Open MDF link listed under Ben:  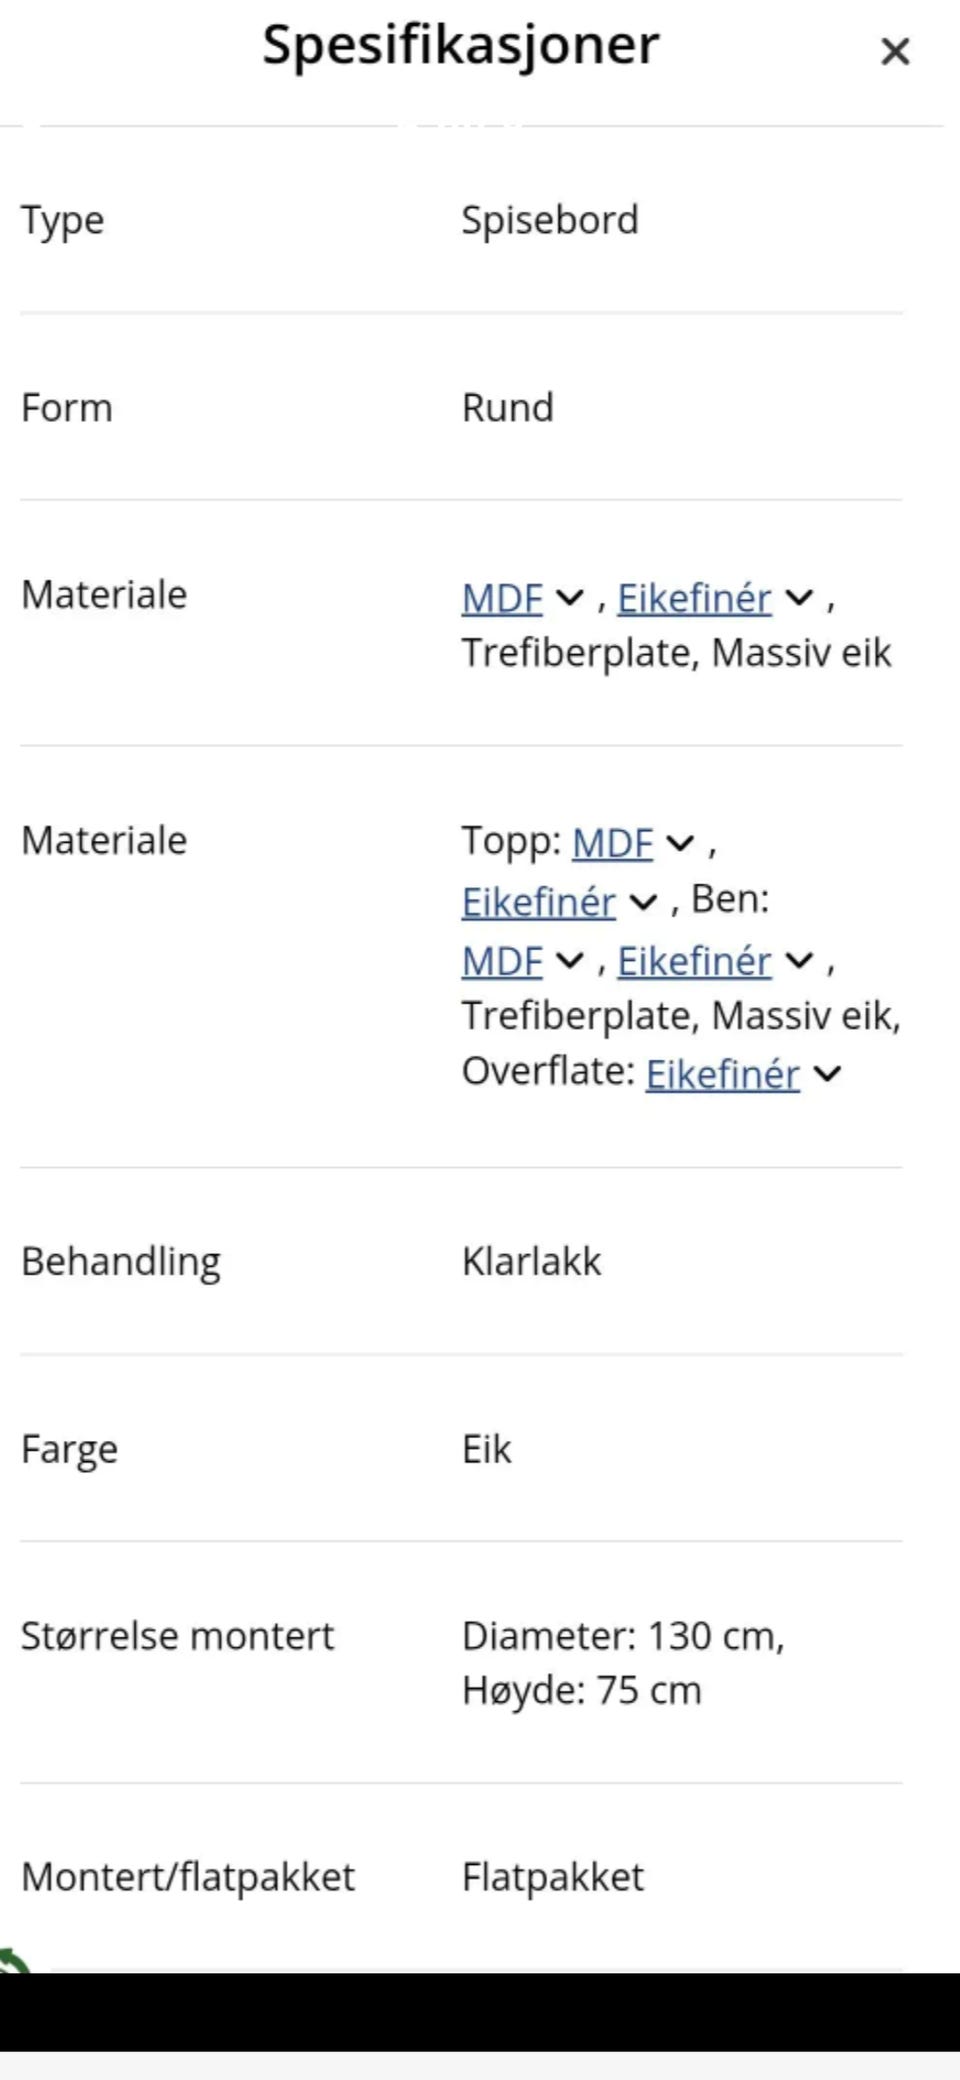(x=502, y=962)
